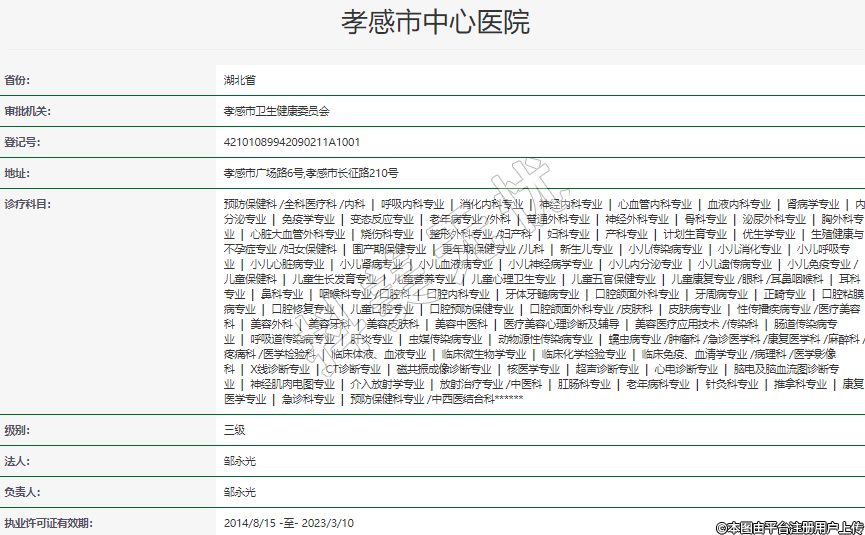Click the validity dates 2014/8/15 -至- 2023/3/10

[289, 523]
